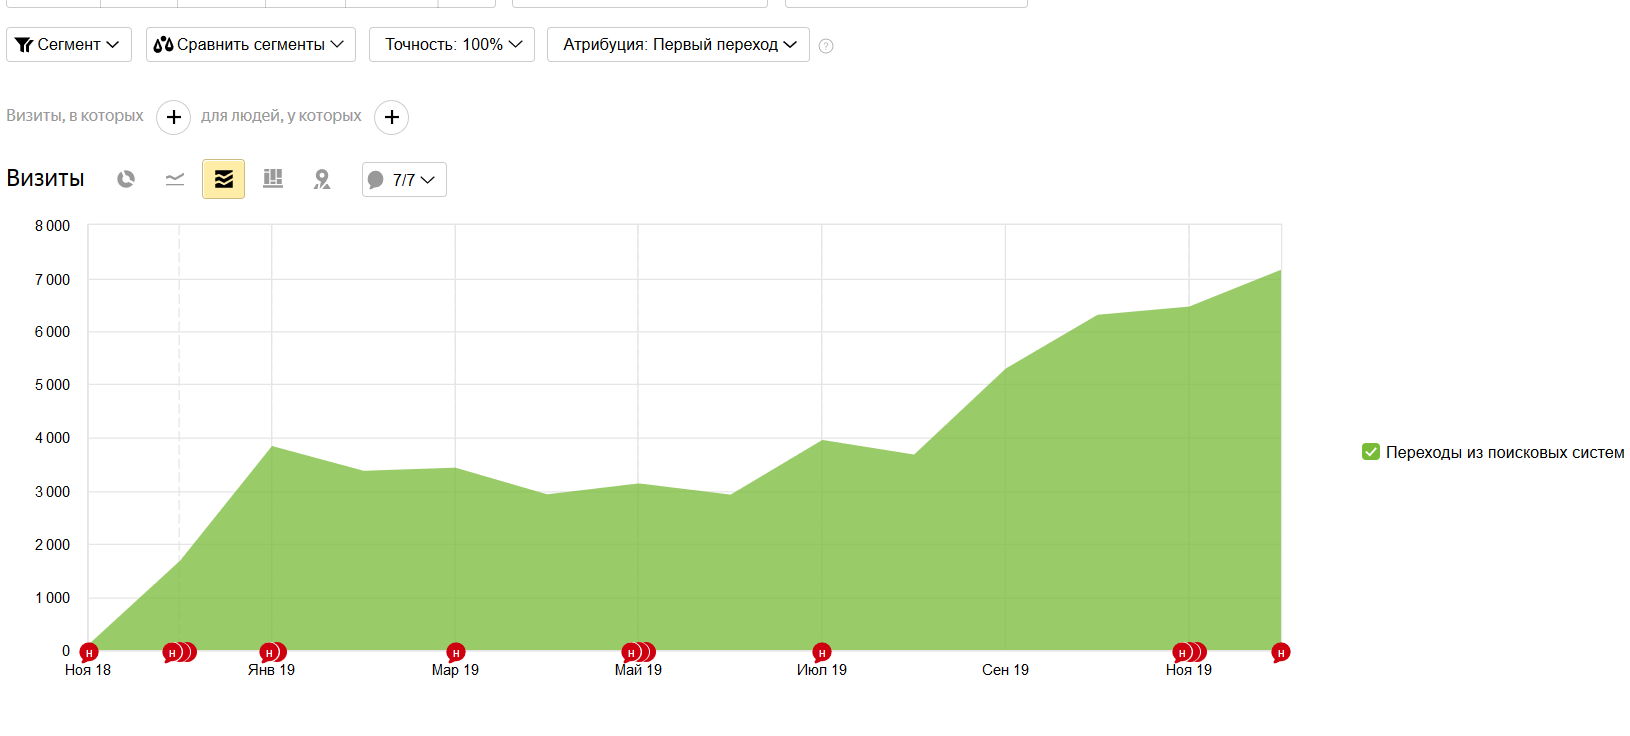
Task: Add people condition with plus button
Action: [391, 117]
